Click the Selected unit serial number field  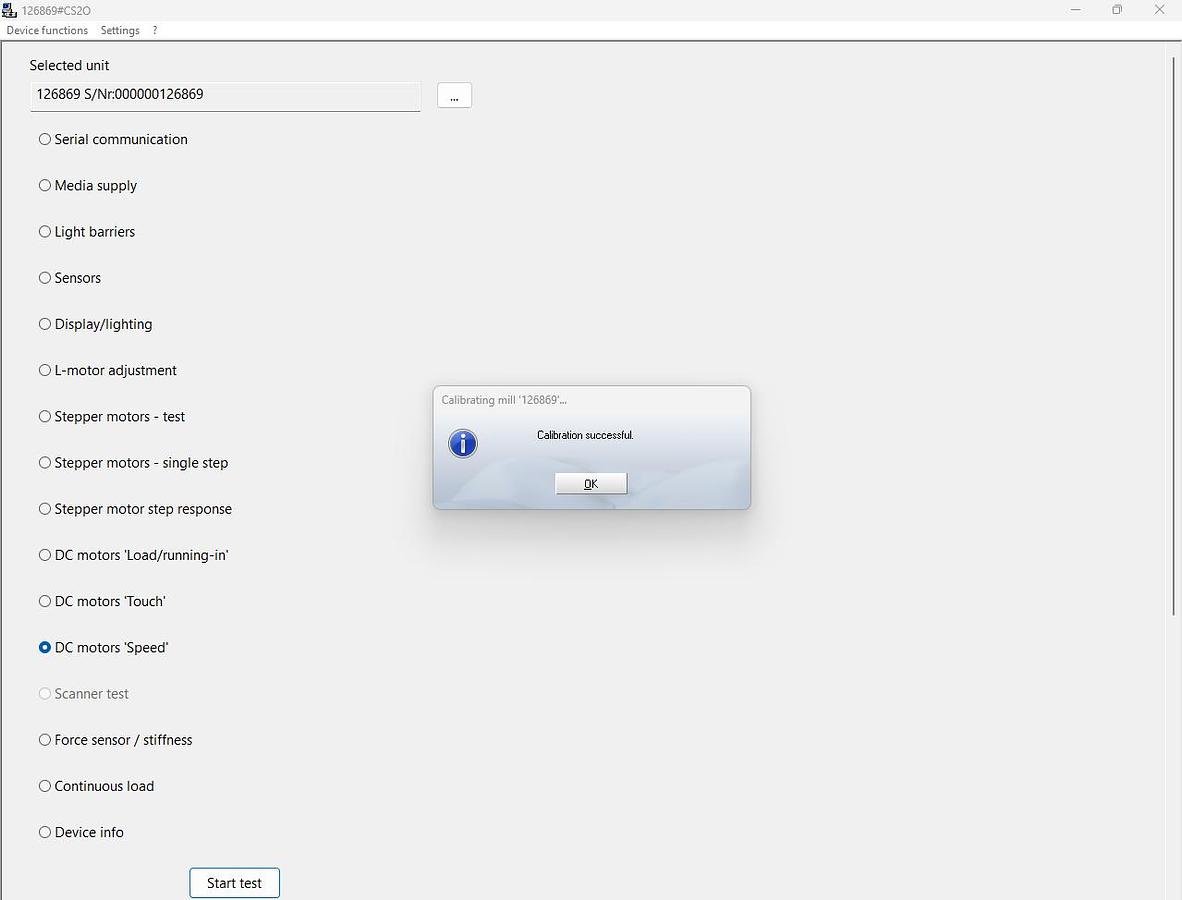(225, 95)
